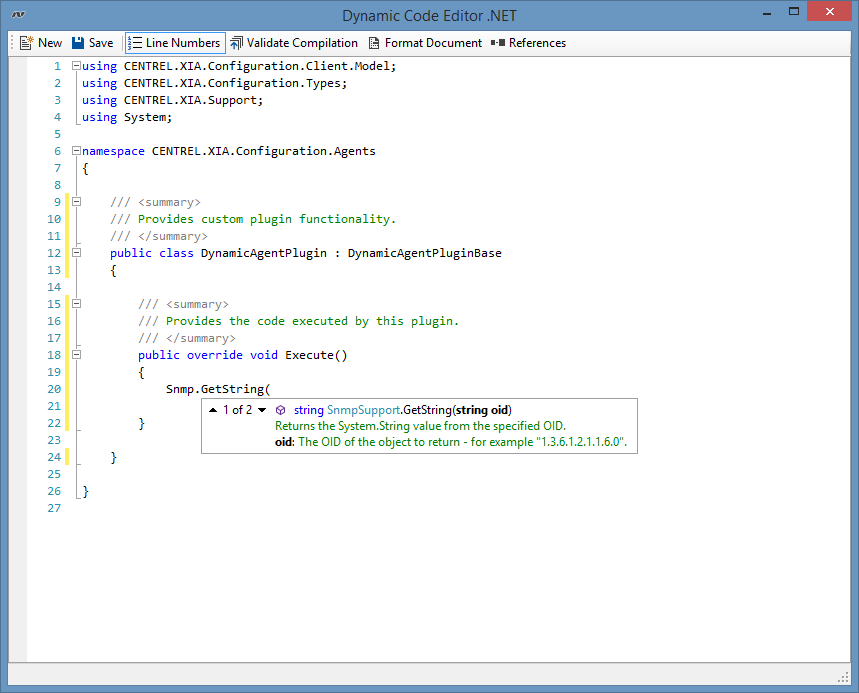This screenshot has height=693, width=859.
Task: Click on CENTREL.XIA.Configuration.Types using line
Action: coord(215,83)
